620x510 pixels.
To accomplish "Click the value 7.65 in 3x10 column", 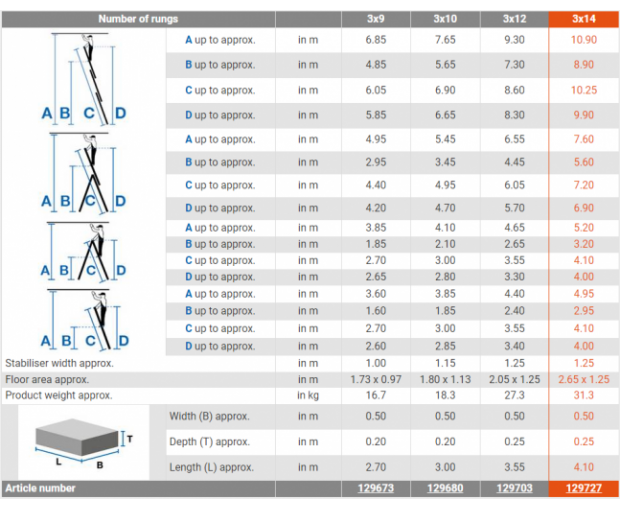I will coord(445,40).
